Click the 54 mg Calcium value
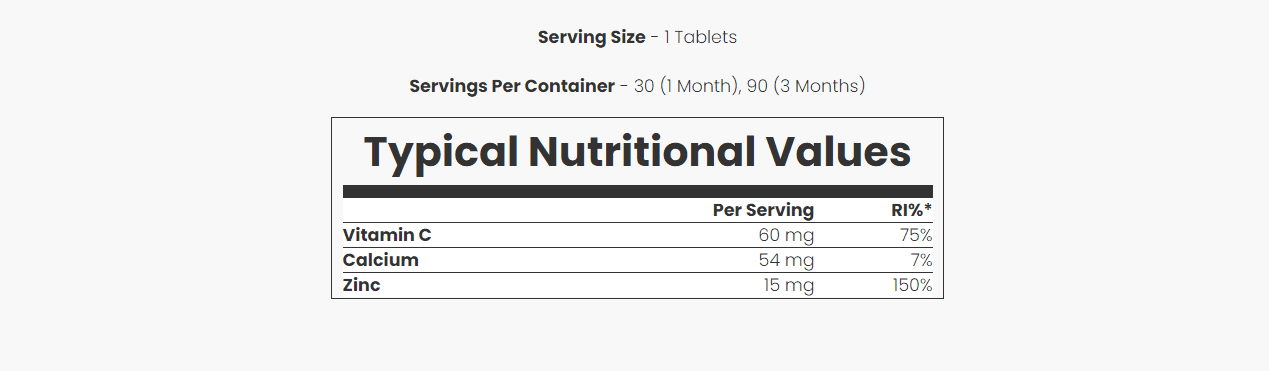The image size is (1269, 371). coord(786,260)
